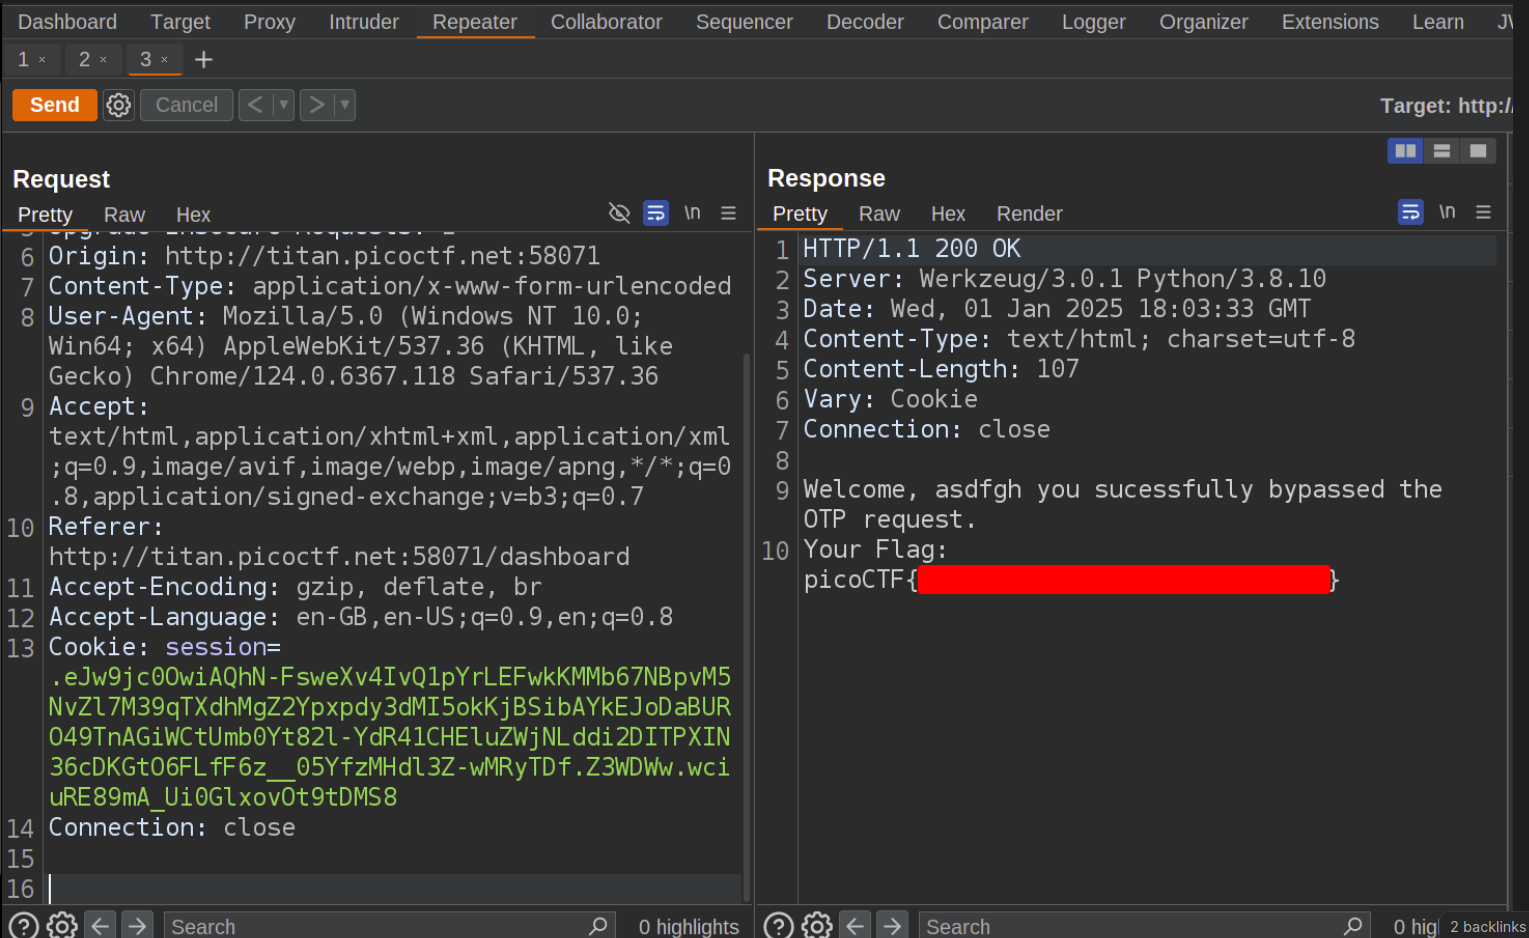Screen dimensions: 1529x938
Task: Close Repeater tab 1
Action: pos(42,60)
